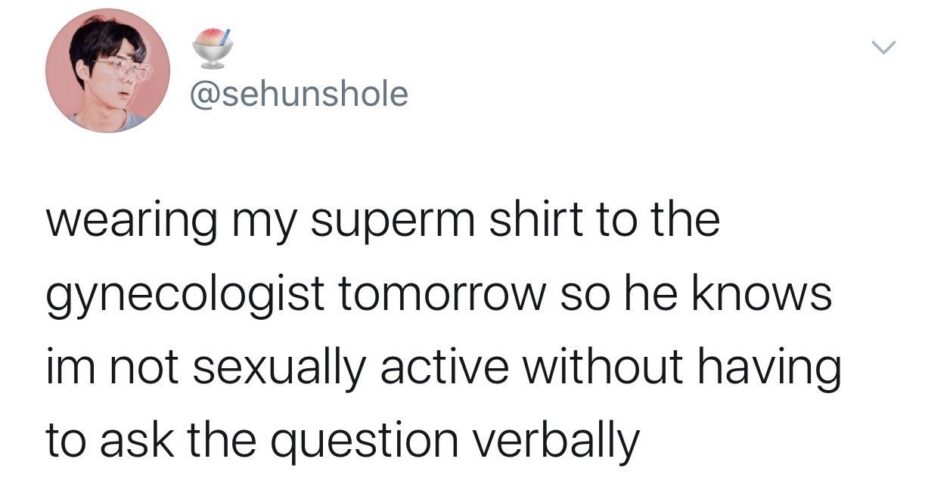The image size is (925, 496).
Task: Click the word "ask" in the last line
Action: [x=124, y=439]
